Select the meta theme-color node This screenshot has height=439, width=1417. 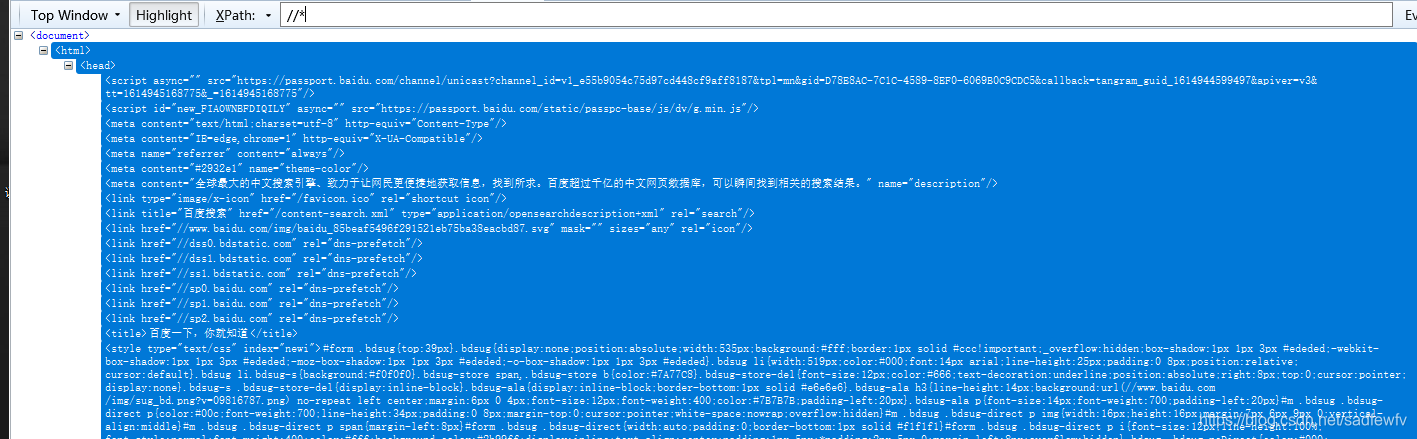pos(225,168)
